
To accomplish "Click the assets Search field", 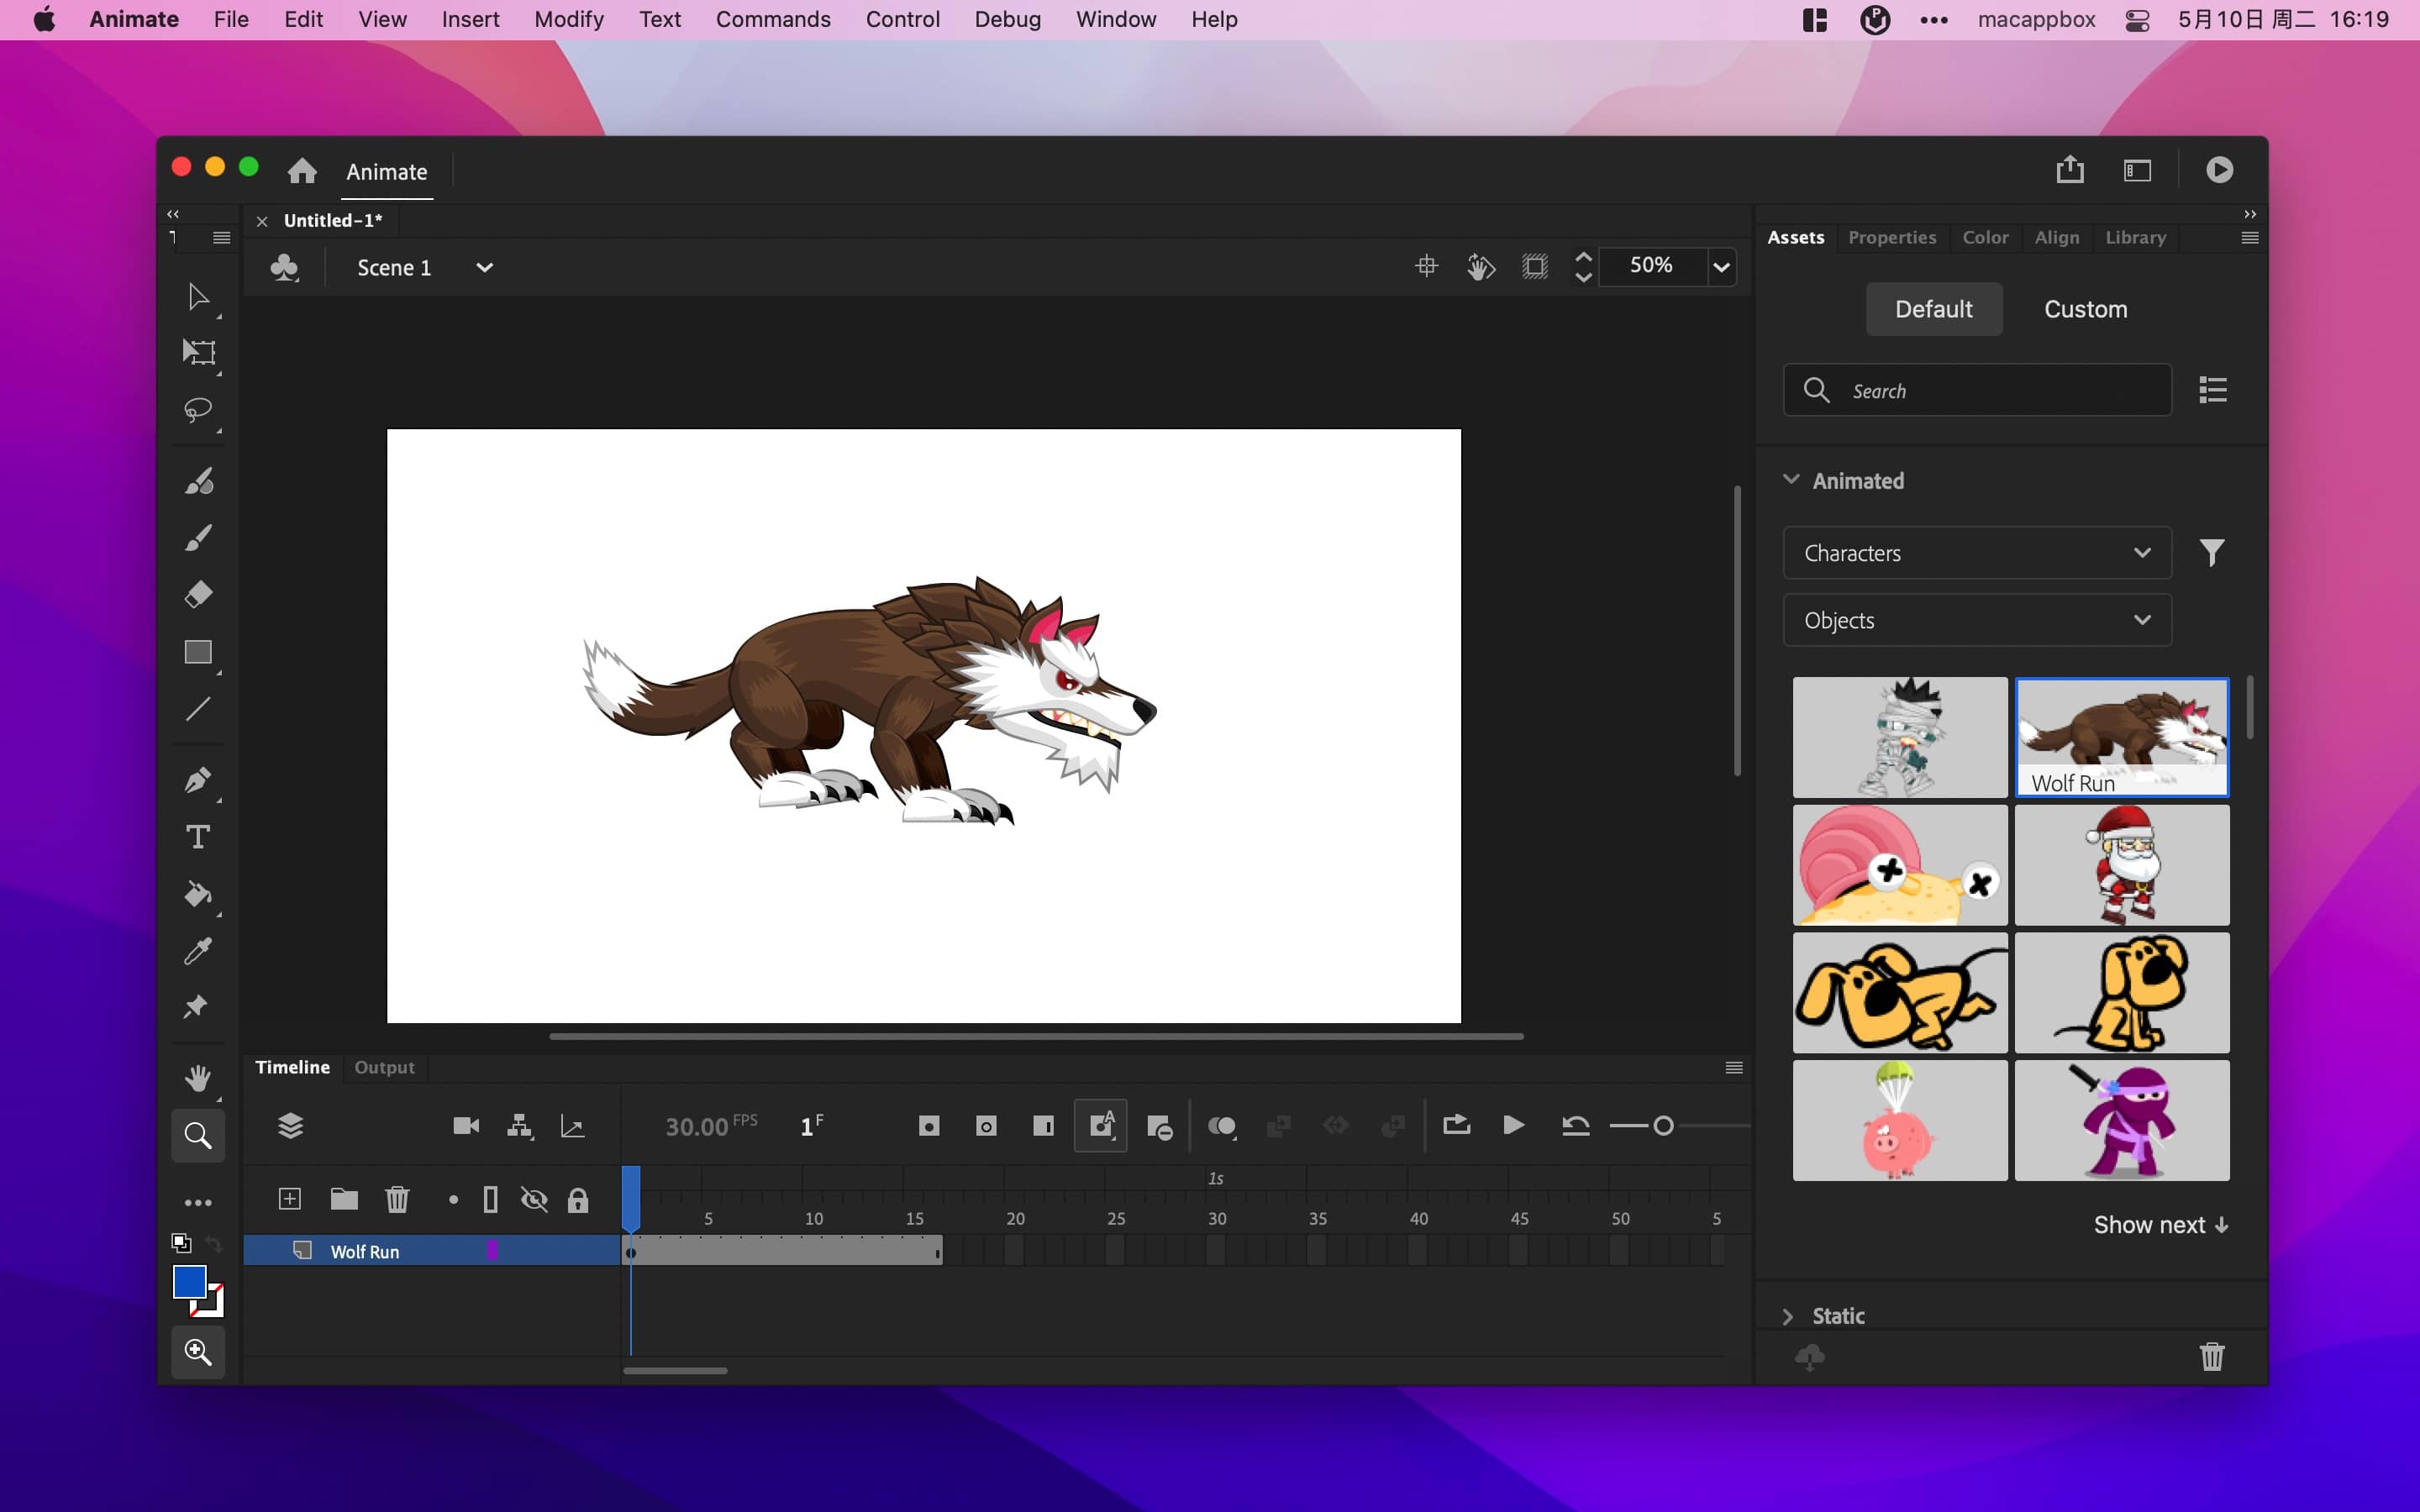I will [x=1977, y=390].
